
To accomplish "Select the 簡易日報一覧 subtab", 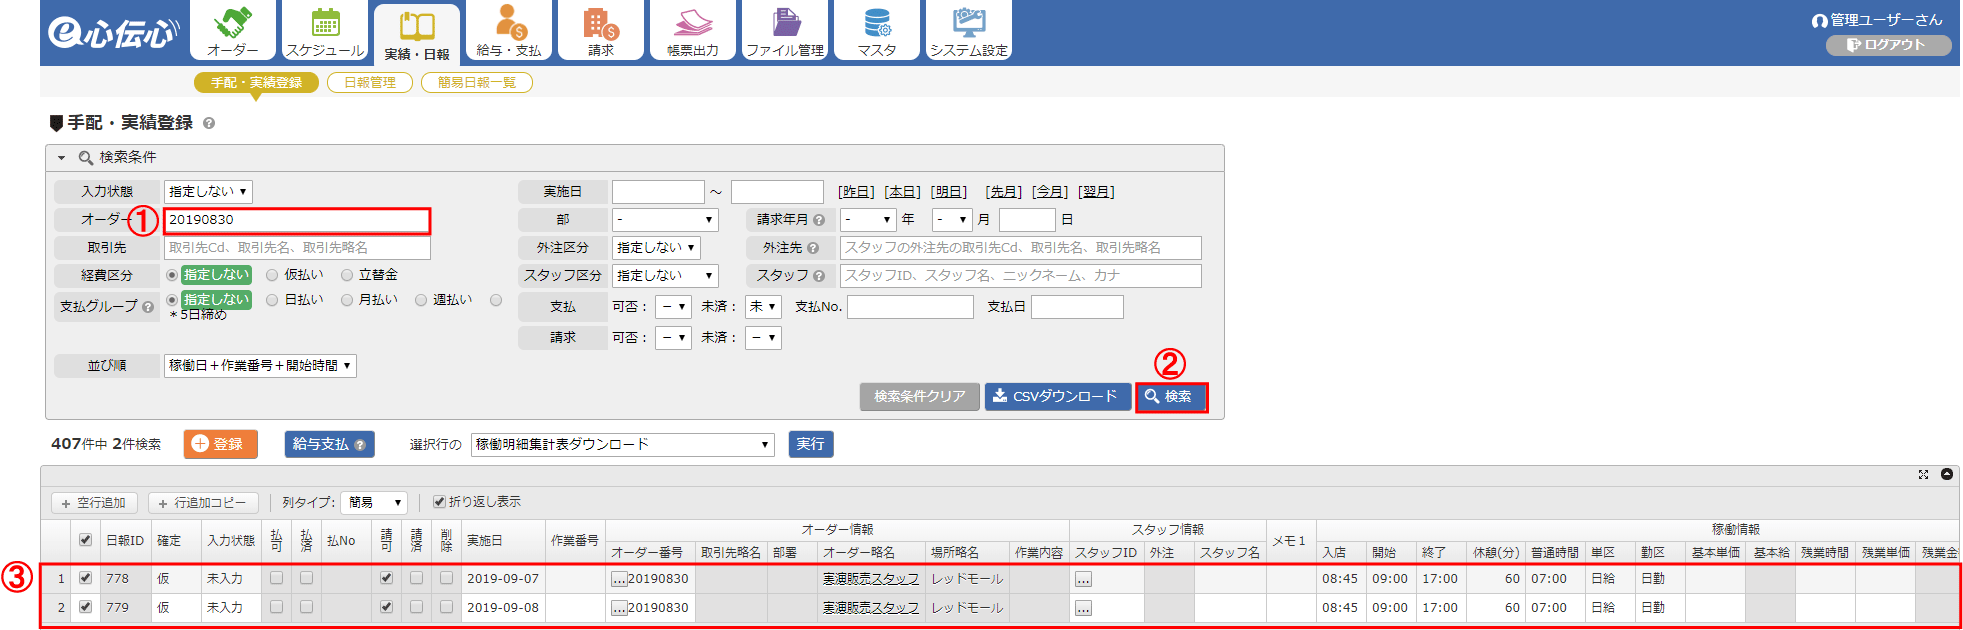I will (477, 82).
